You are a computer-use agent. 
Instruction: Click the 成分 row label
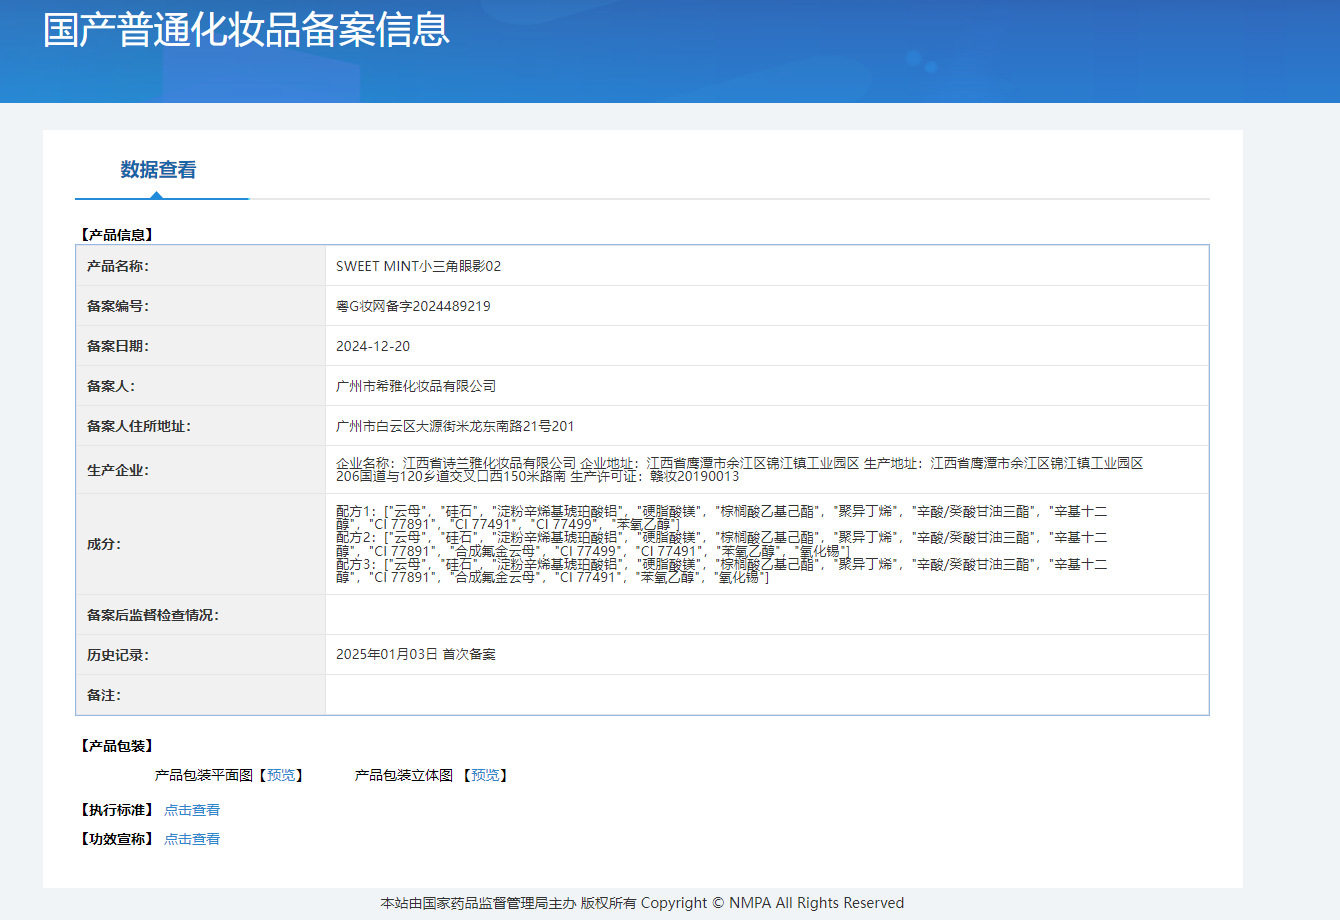(103, 544)
